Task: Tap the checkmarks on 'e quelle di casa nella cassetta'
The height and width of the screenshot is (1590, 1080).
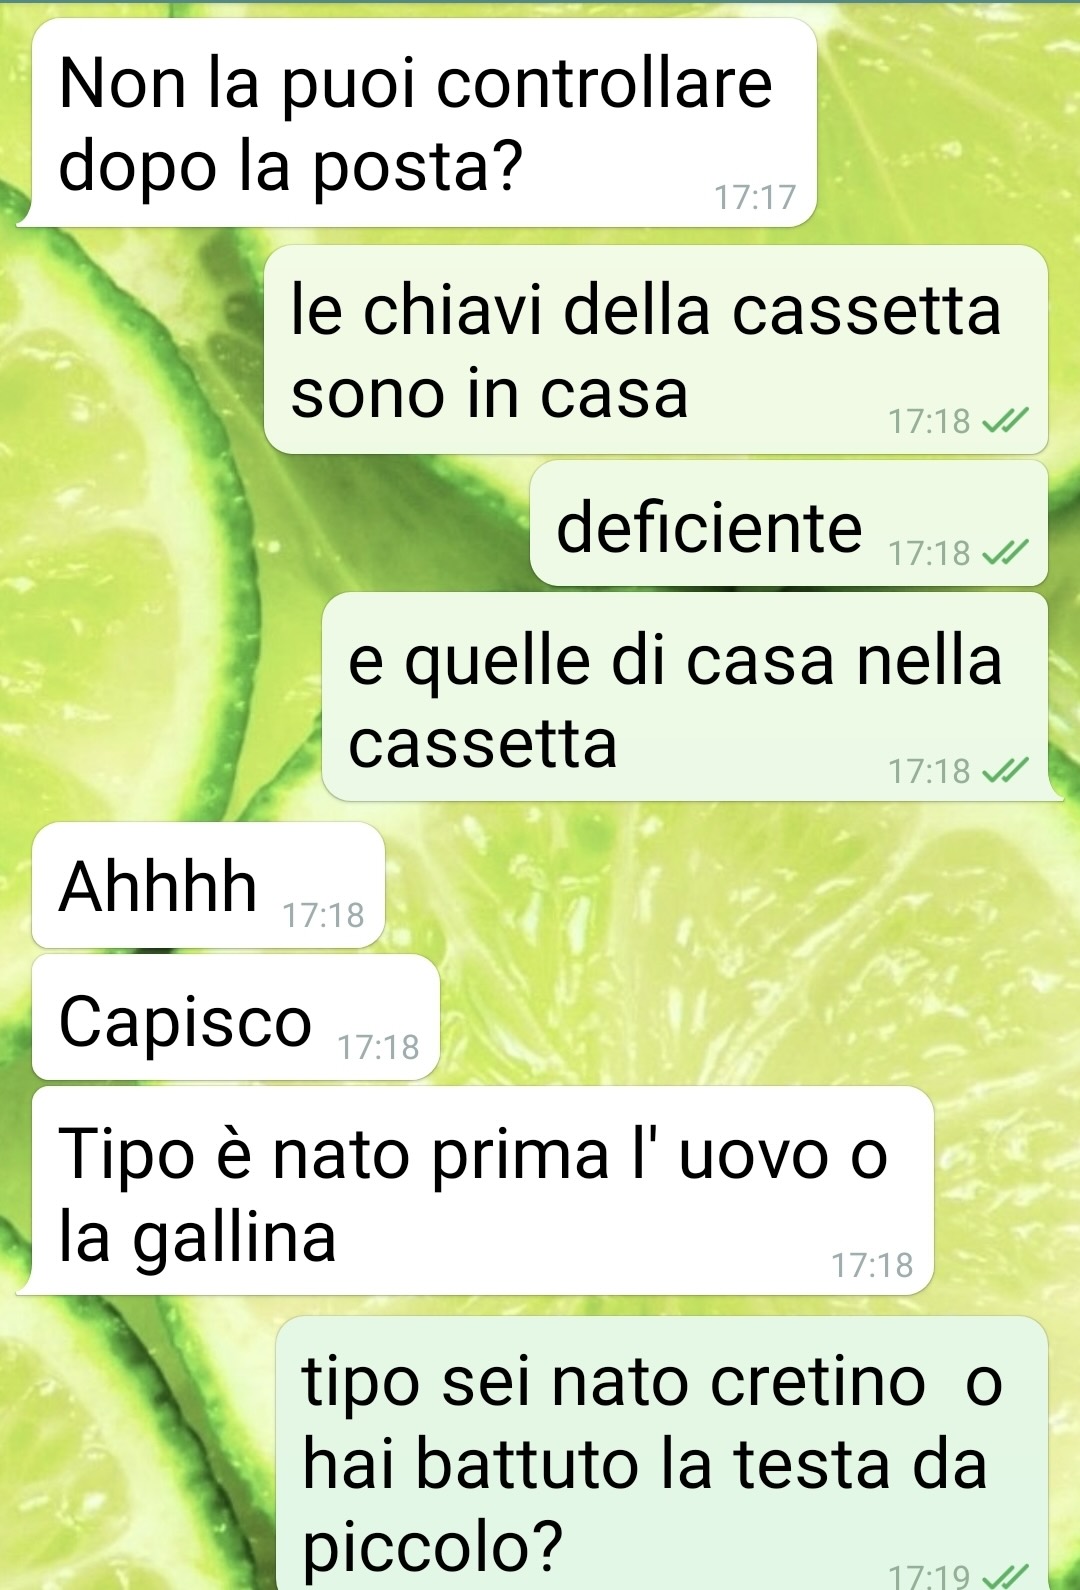Action: (1005, 771)
